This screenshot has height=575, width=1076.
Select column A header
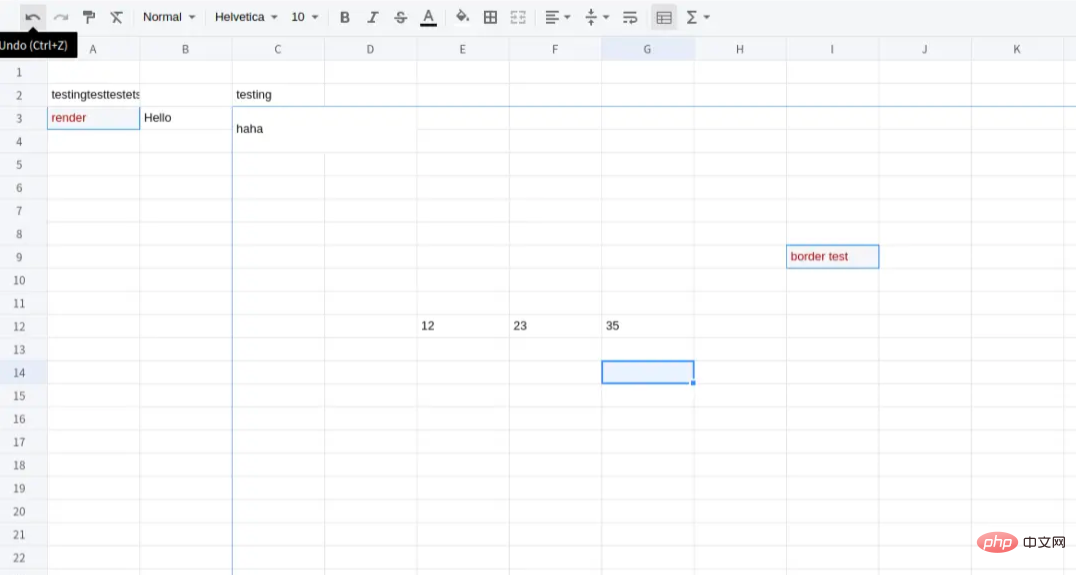click(x=93, y=49)
